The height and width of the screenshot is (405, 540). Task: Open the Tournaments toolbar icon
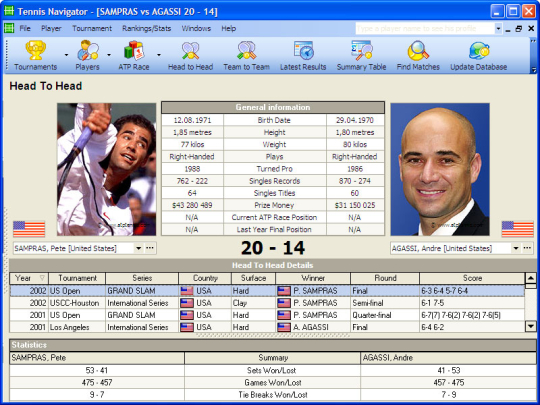point(35,55)
